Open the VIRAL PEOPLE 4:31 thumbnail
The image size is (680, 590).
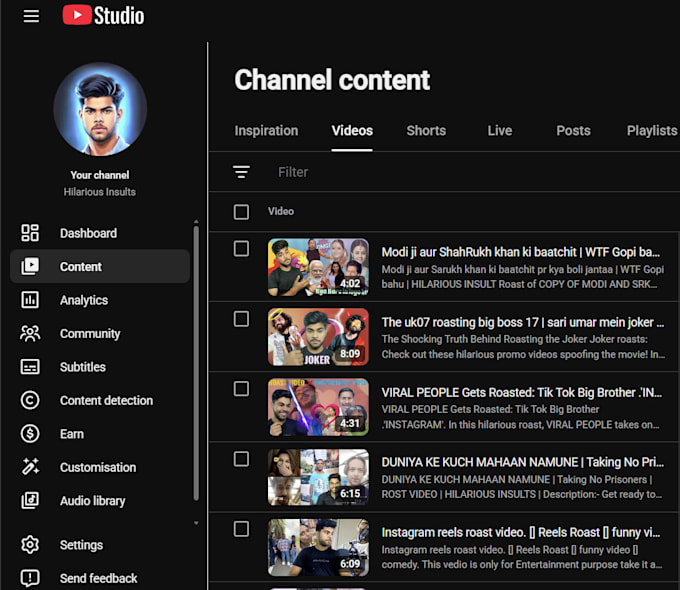[x=318, y=407]
